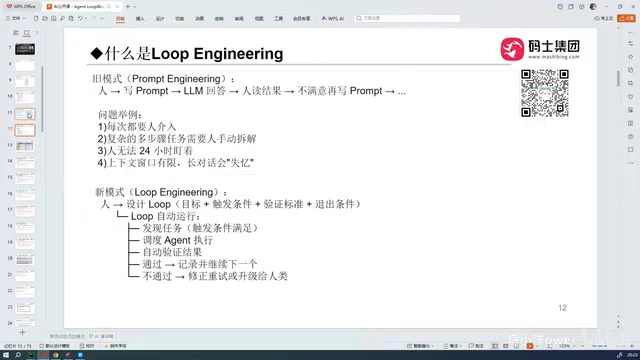The height and width of the screenshot is (360, 640).
Task: Click the print preview toolbar icon
Action: point(71,18)
